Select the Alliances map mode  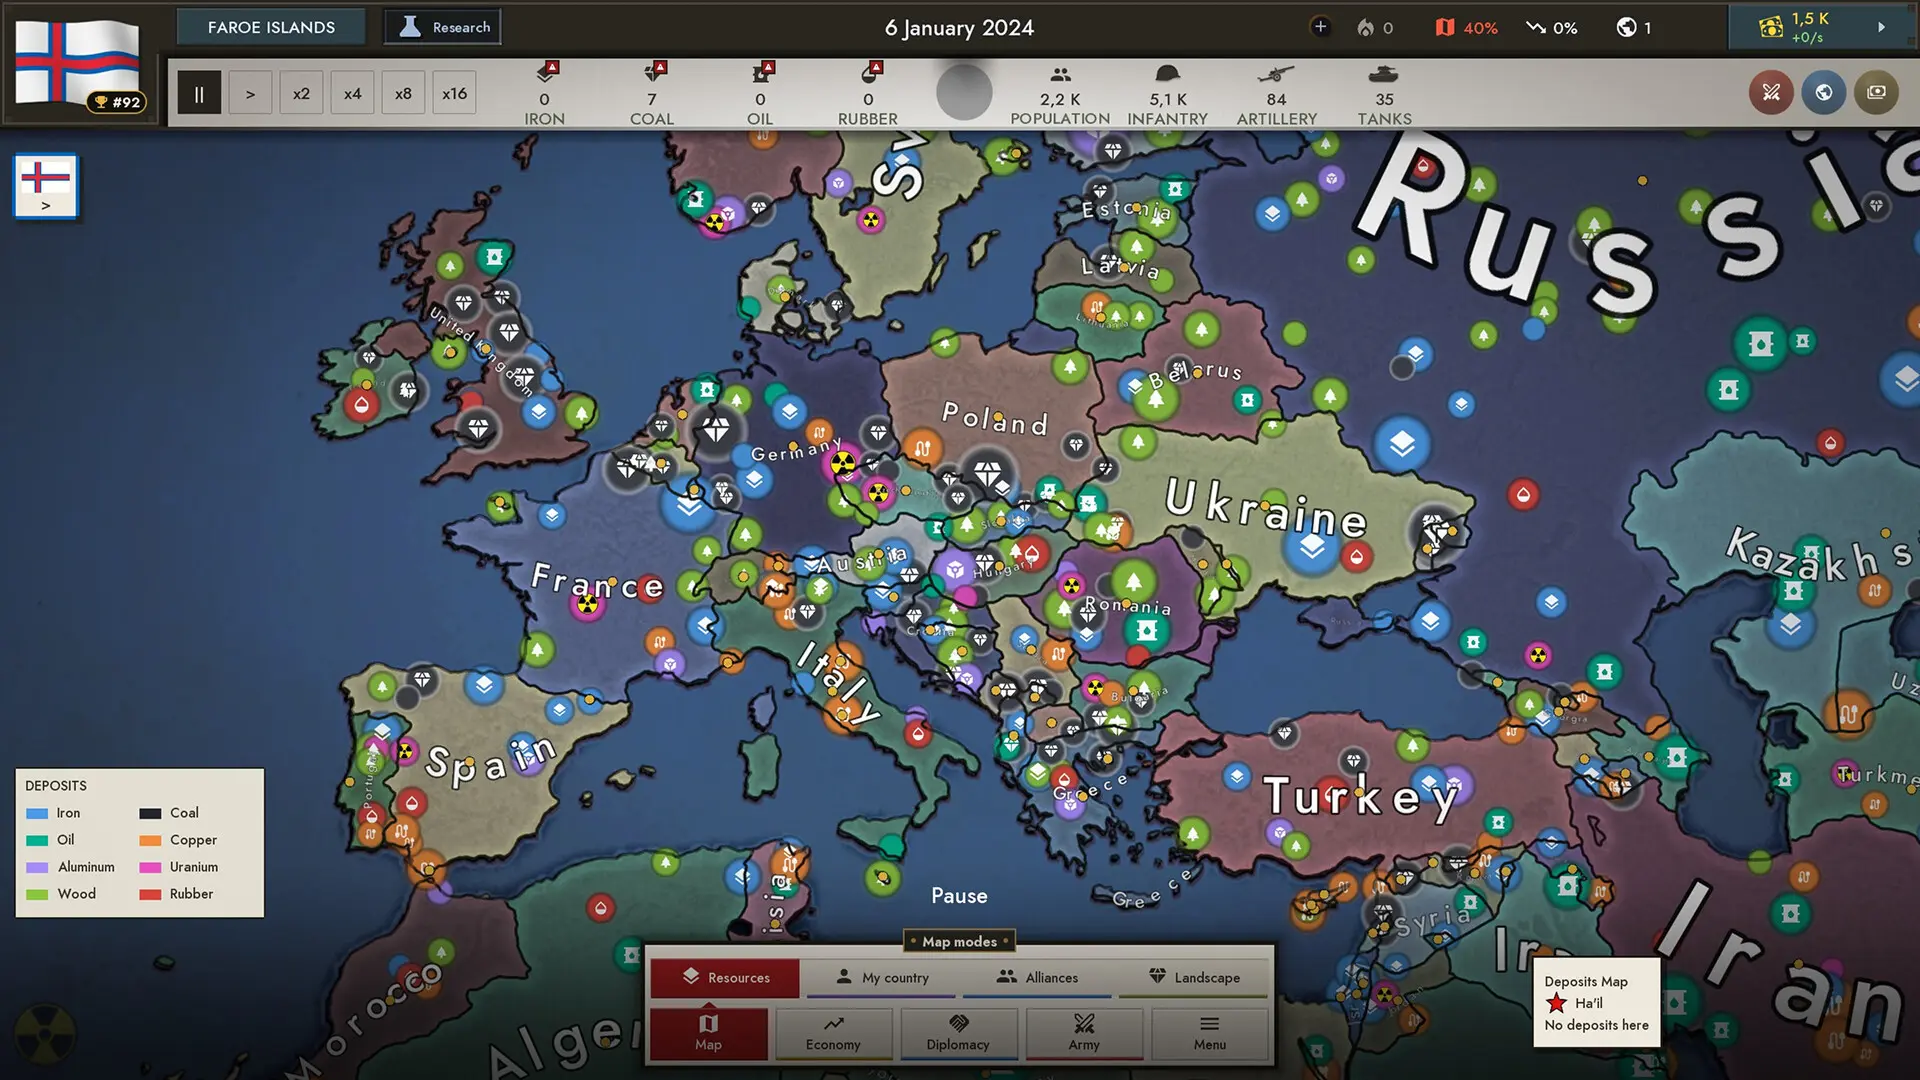[x=1037, y=977]
